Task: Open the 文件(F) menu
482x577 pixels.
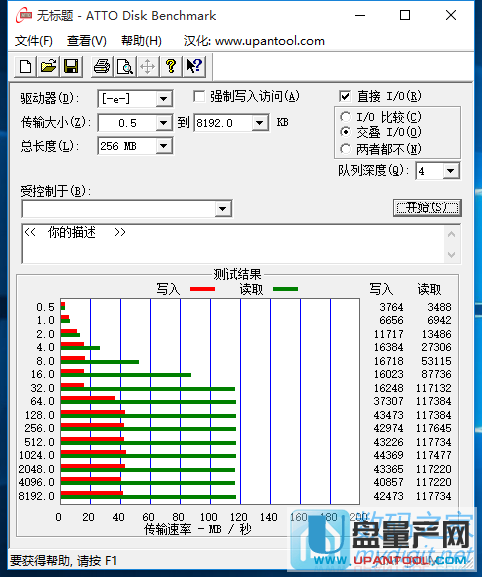Action: pyautogui.click(x=33, y=41)
